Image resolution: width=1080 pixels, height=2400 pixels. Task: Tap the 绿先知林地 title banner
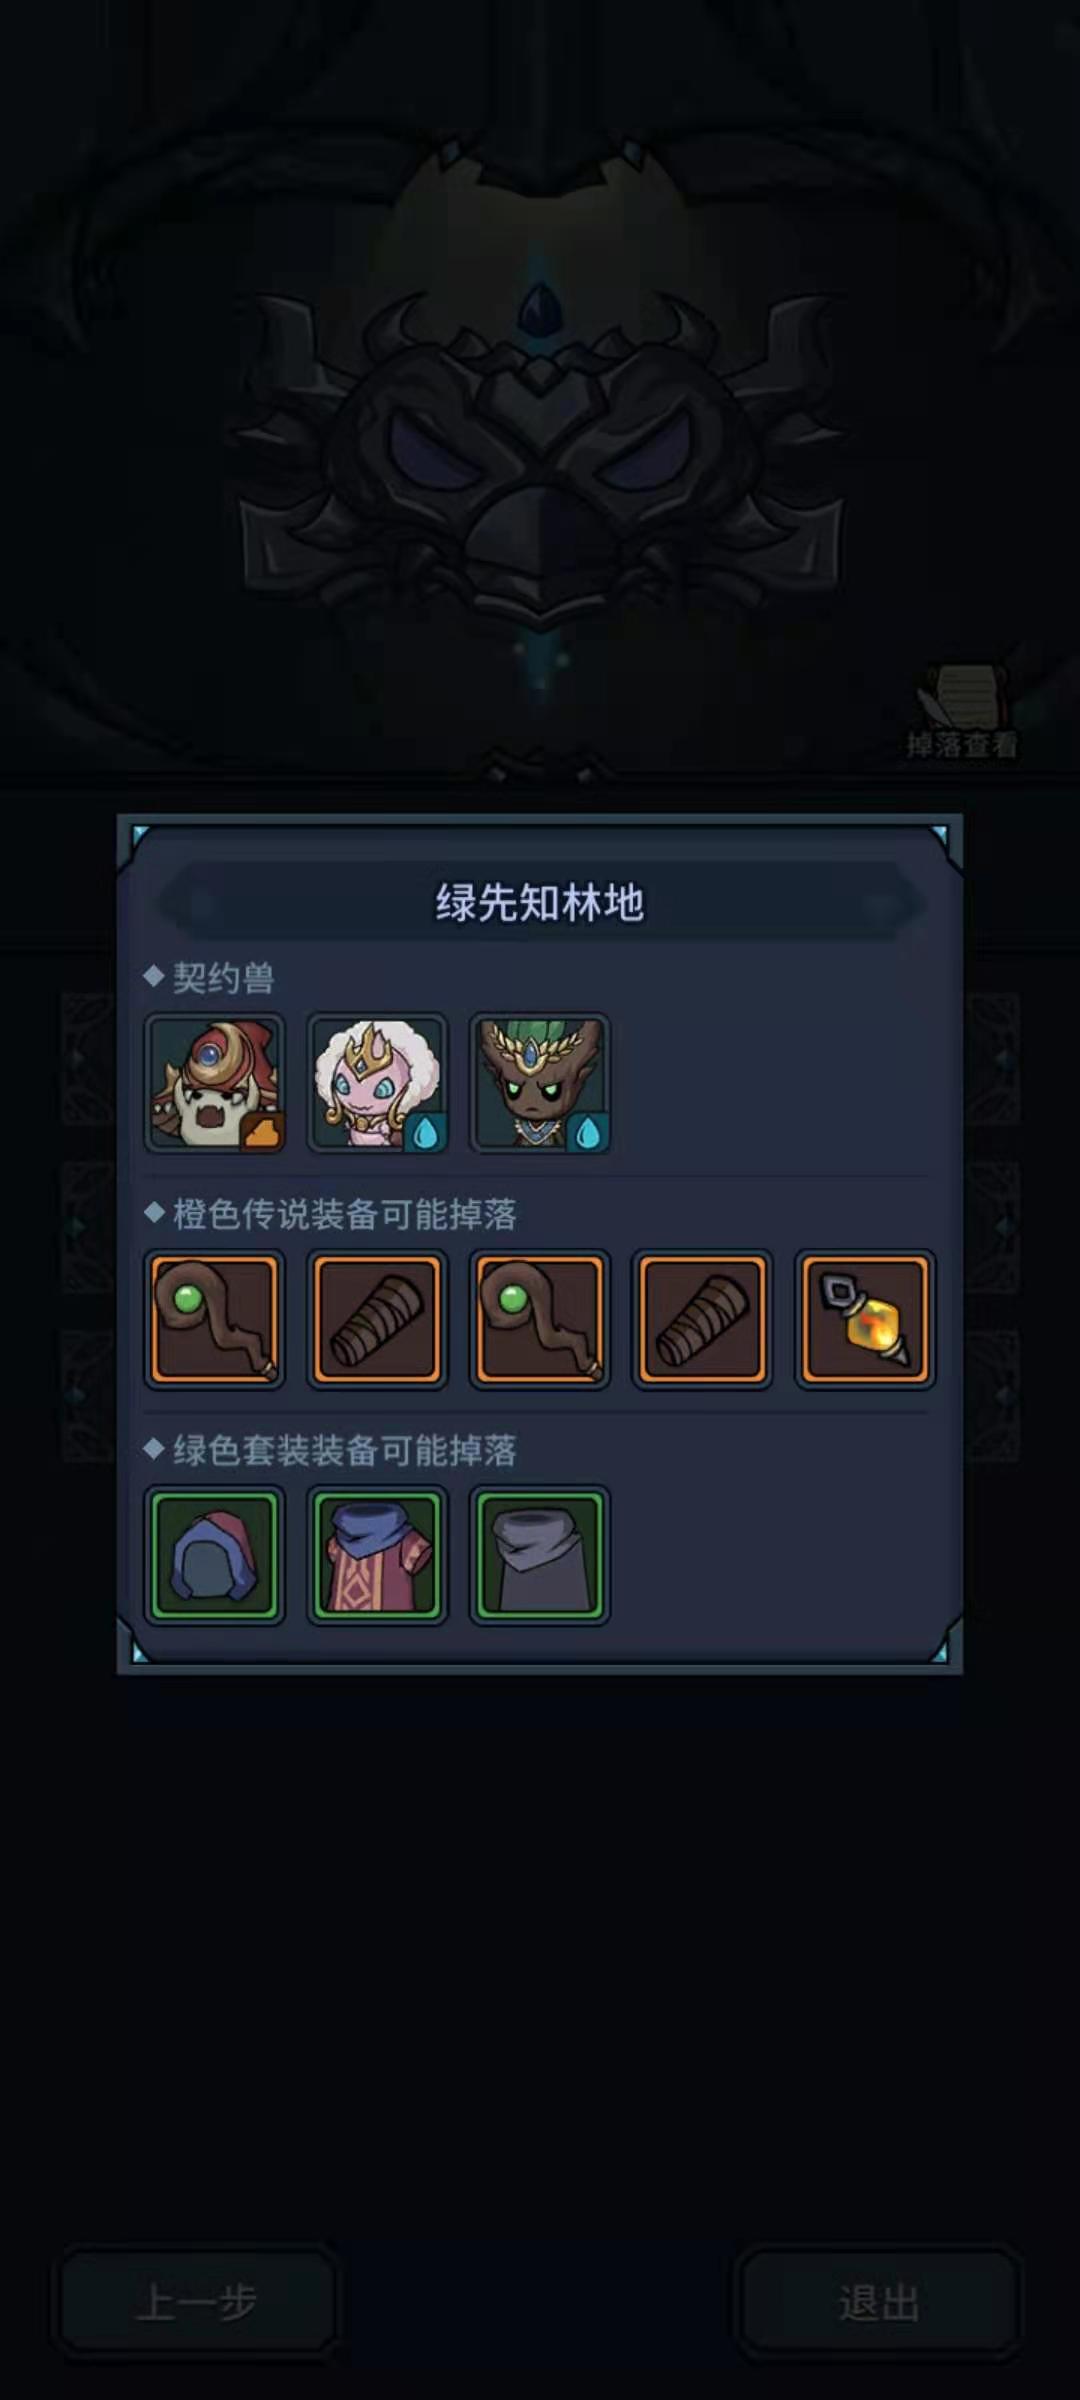[540, 903]
